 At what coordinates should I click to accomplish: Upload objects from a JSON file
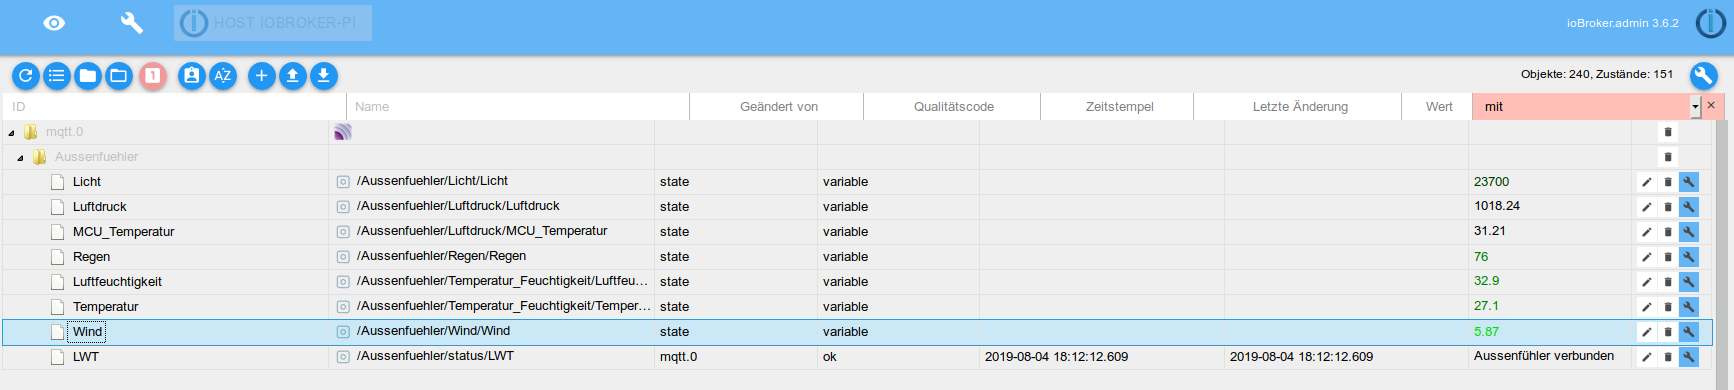pyautogui.click(x=293, y=75)
